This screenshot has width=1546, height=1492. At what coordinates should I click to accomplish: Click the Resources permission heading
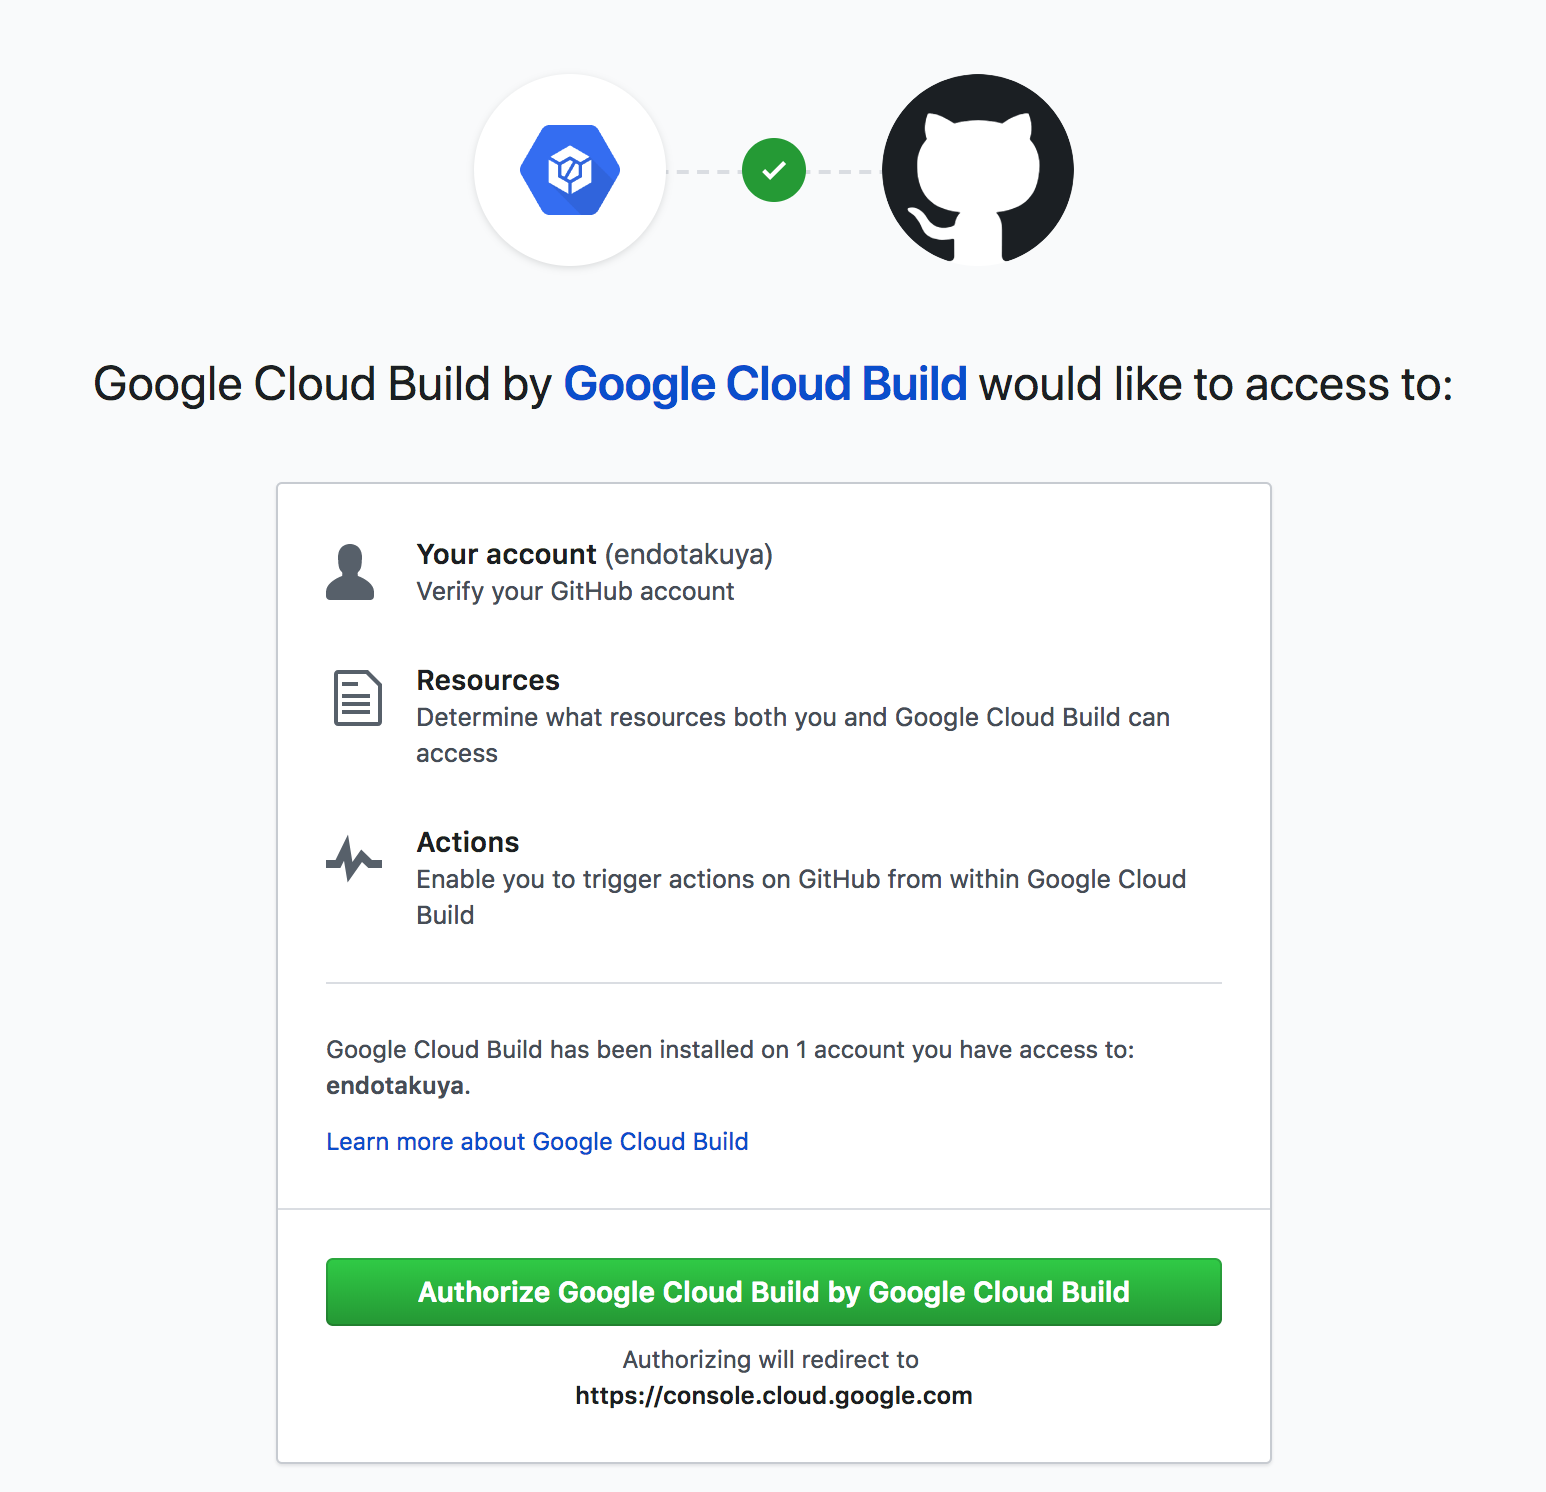point(488,680)
